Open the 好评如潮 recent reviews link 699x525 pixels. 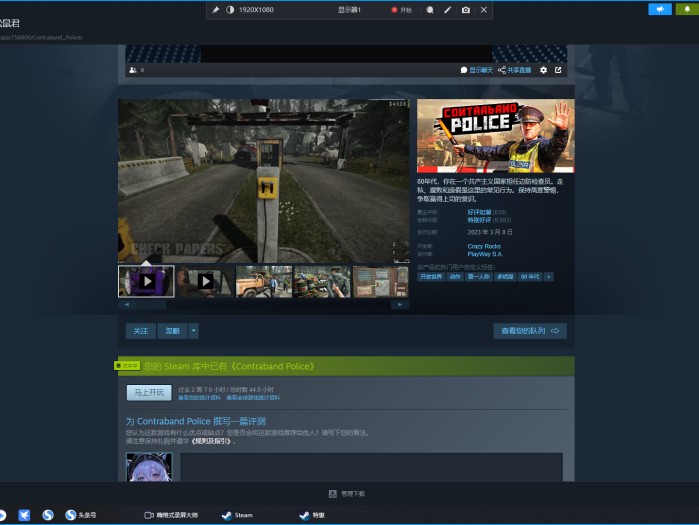pos(479,212)
